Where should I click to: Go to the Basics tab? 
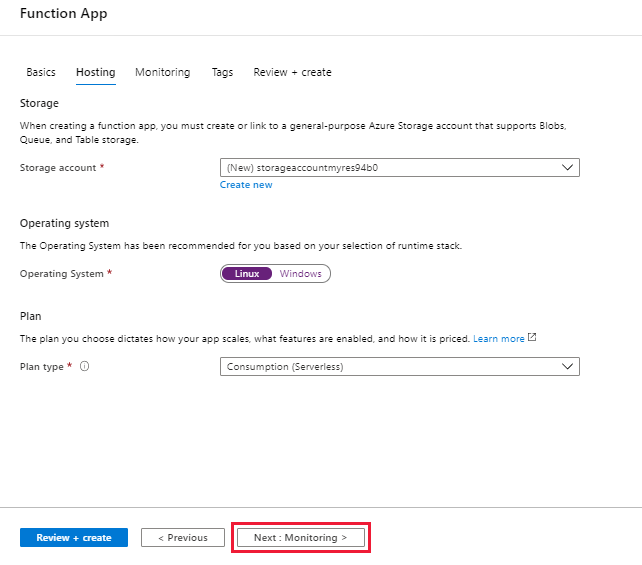coord(41,72)
